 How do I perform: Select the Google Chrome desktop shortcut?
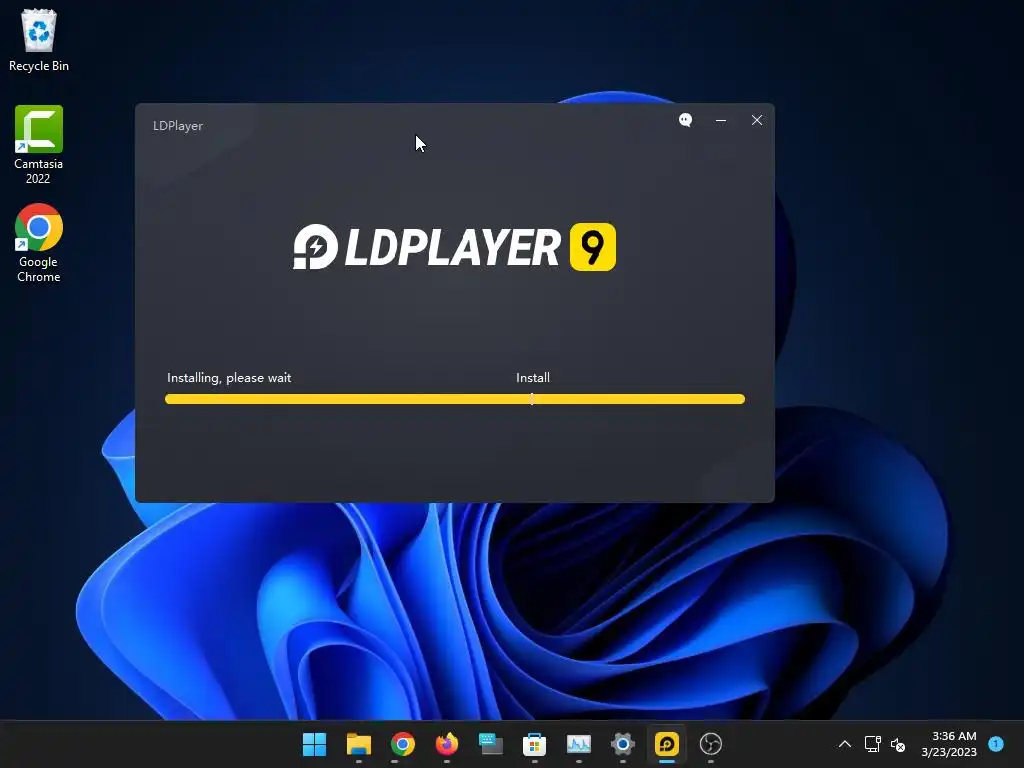point(39,243)
